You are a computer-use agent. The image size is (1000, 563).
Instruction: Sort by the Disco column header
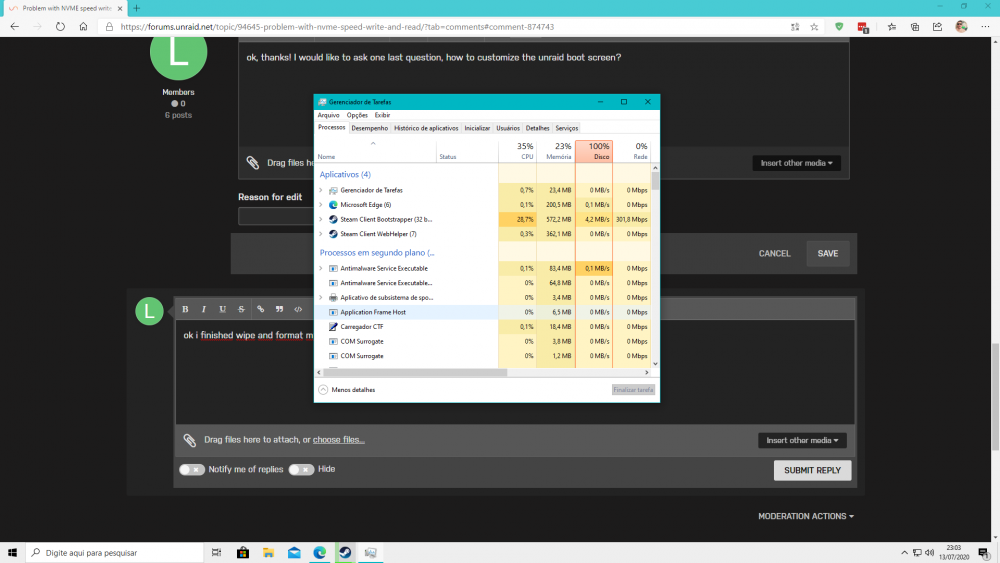coord(594,151)
